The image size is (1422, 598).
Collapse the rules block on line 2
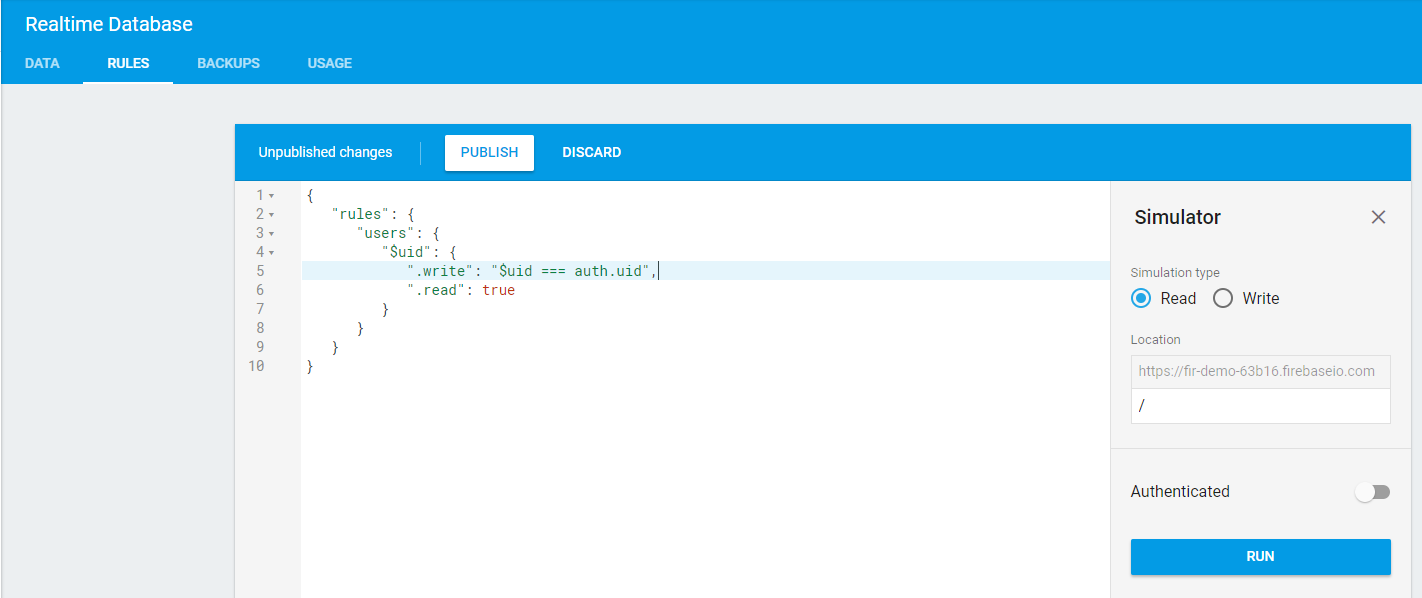click(270, 213)
